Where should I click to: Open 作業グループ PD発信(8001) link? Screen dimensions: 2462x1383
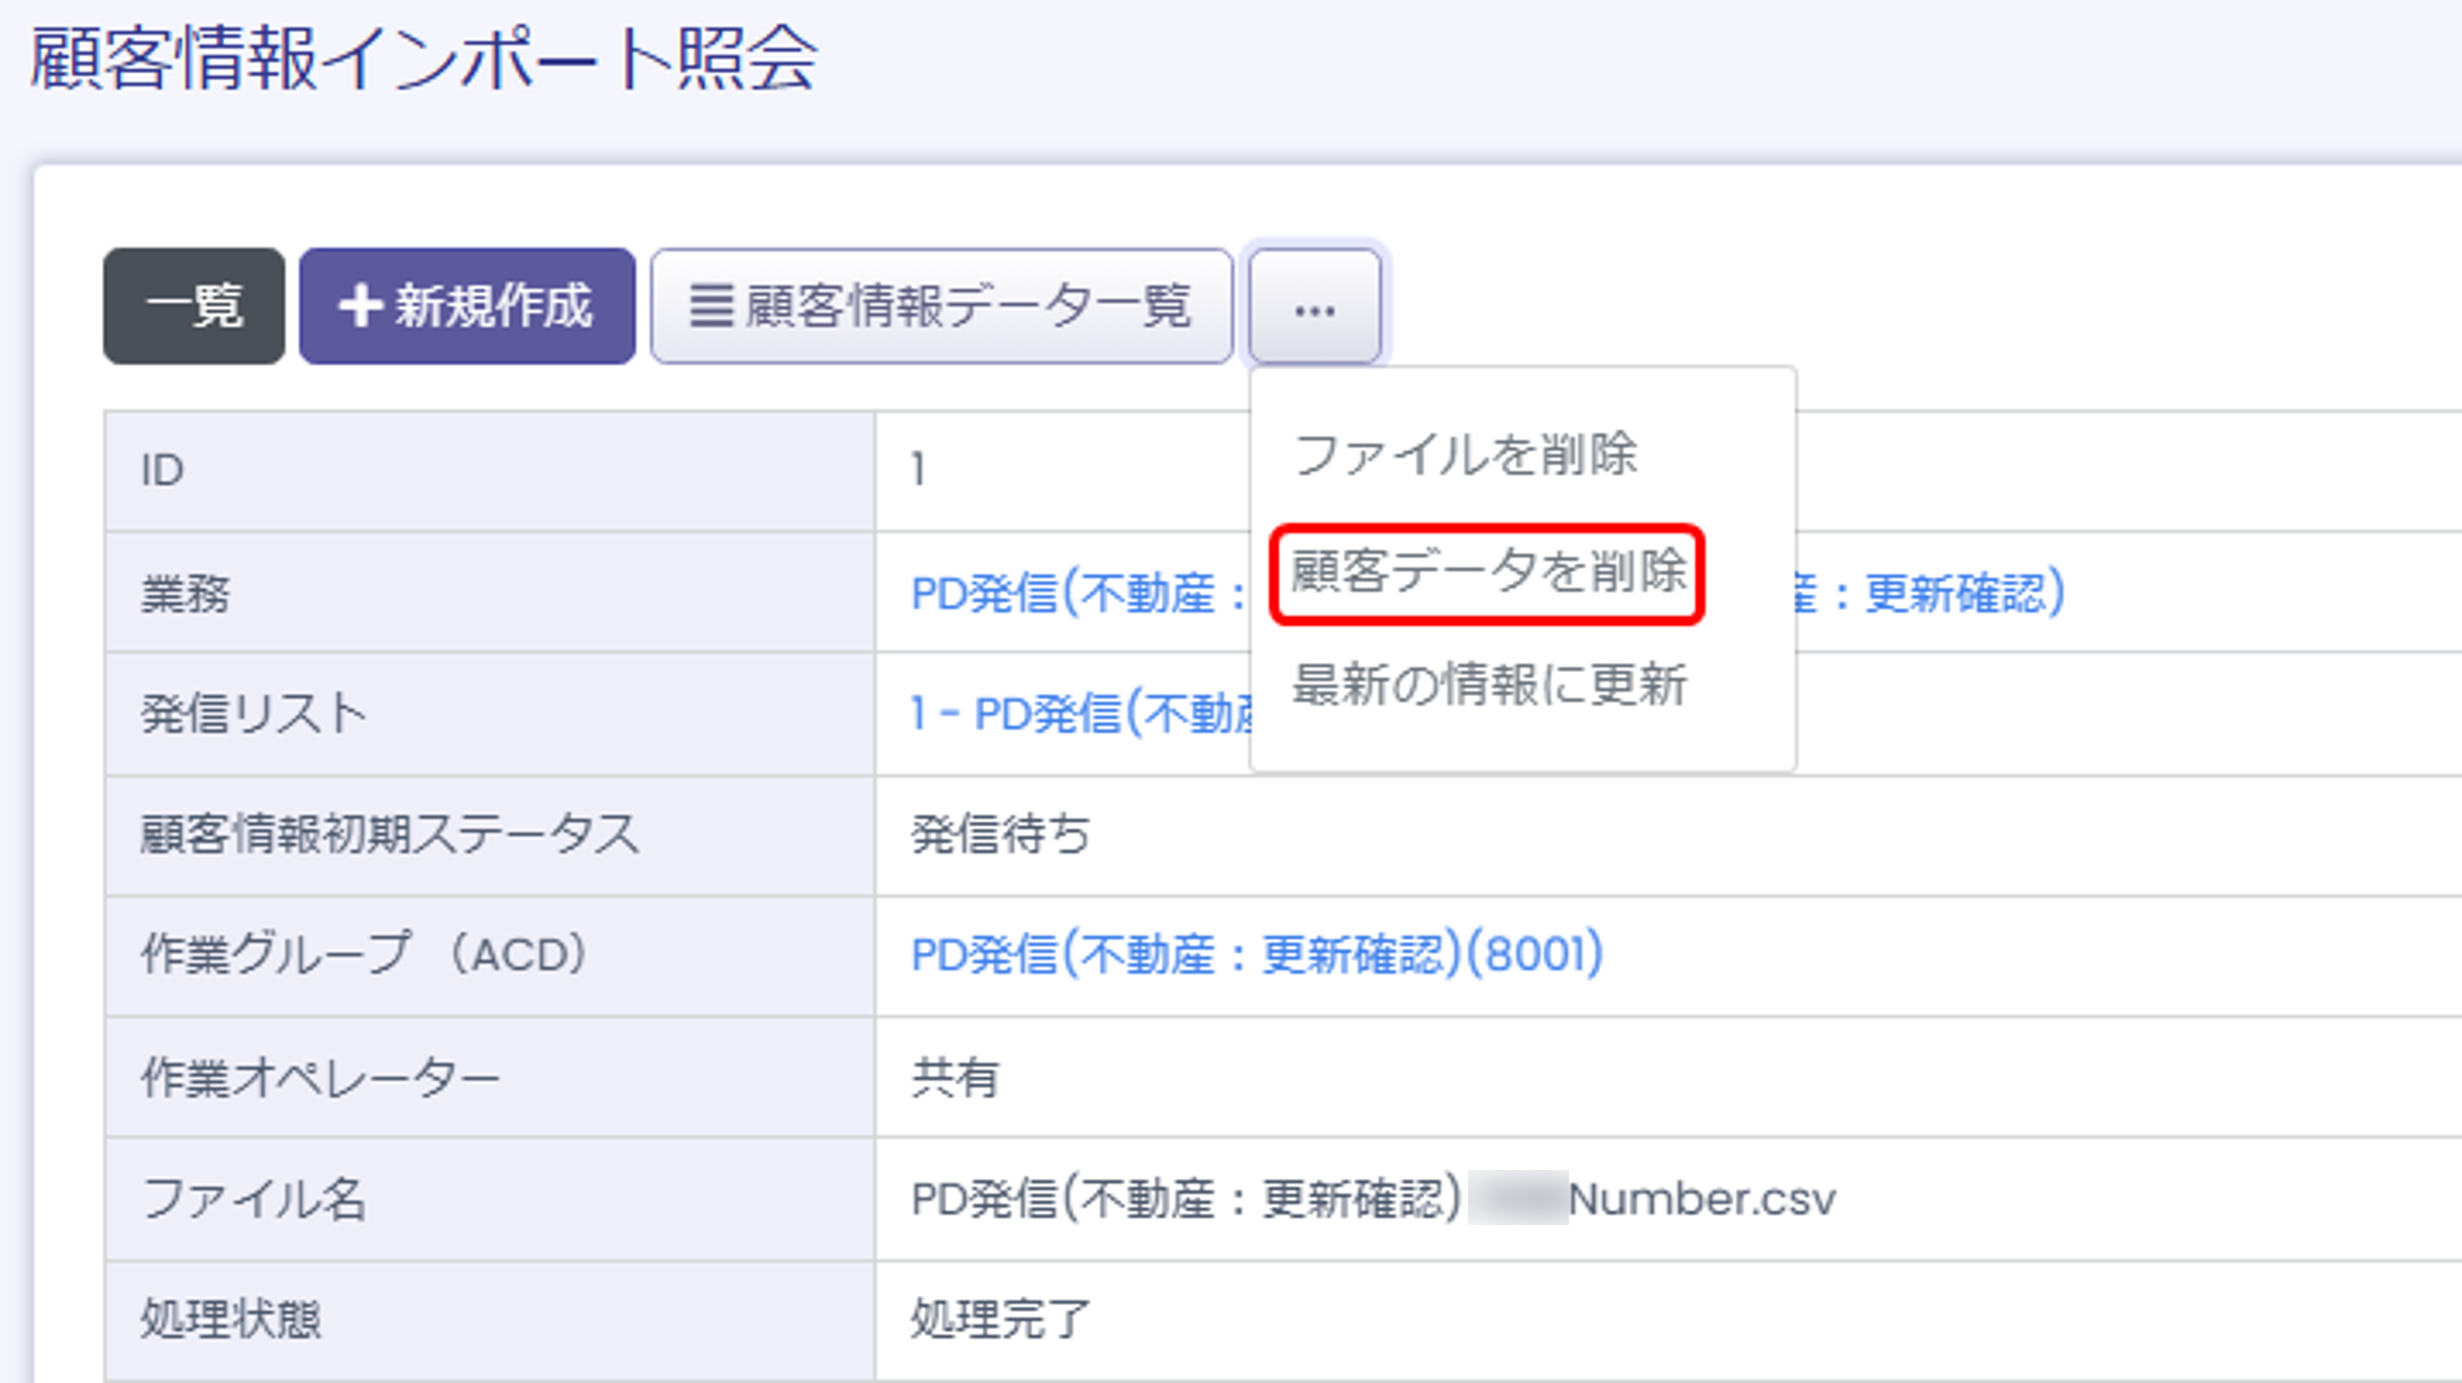pos(1256,954)
